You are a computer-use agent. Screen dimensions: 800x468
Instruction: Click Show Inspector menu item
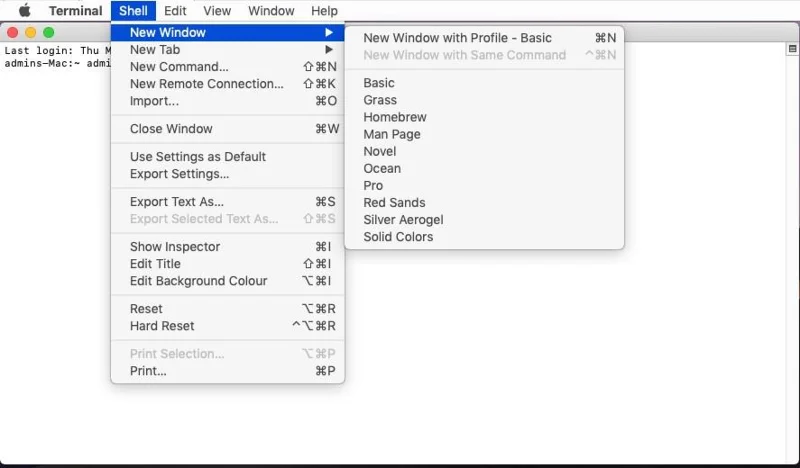pyautogui.click(x=175, y=247)
